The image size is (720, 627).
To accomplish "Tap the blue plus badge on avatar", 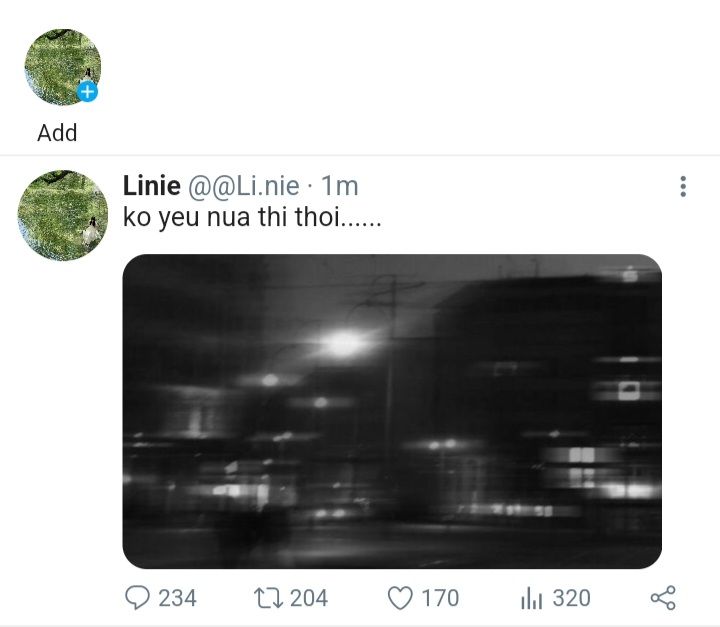I will coord(87,92).
